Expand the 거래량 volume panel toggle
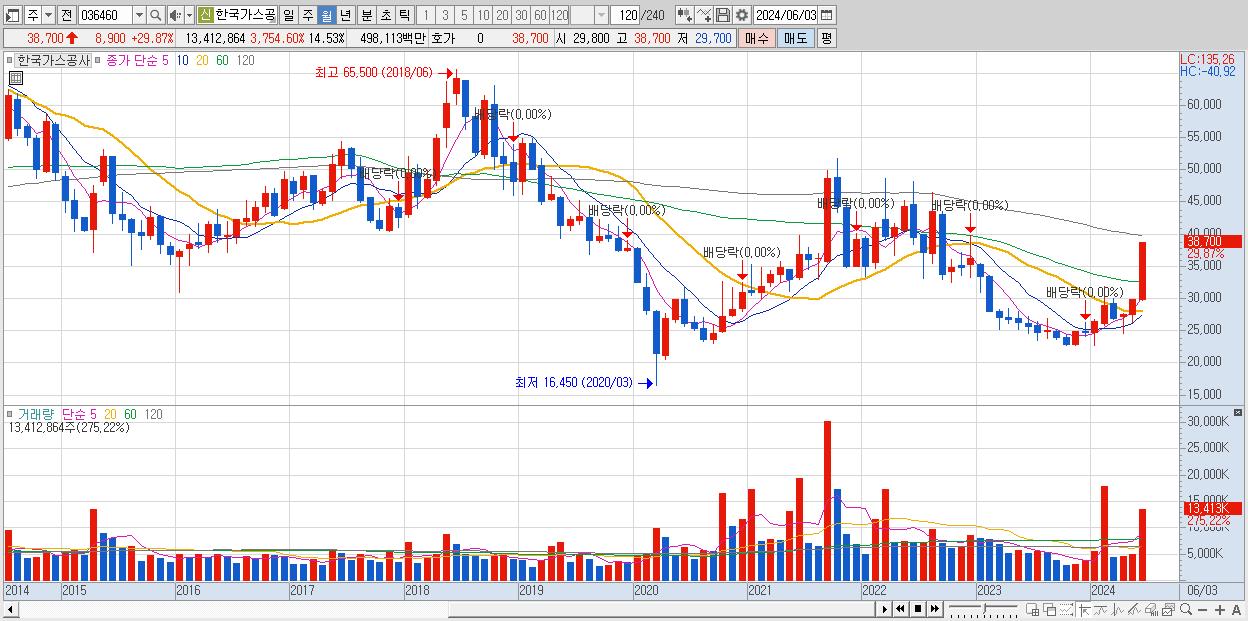Image resolution: width=1248 pixels, height=621 pixels. click(x=11, y=413)
